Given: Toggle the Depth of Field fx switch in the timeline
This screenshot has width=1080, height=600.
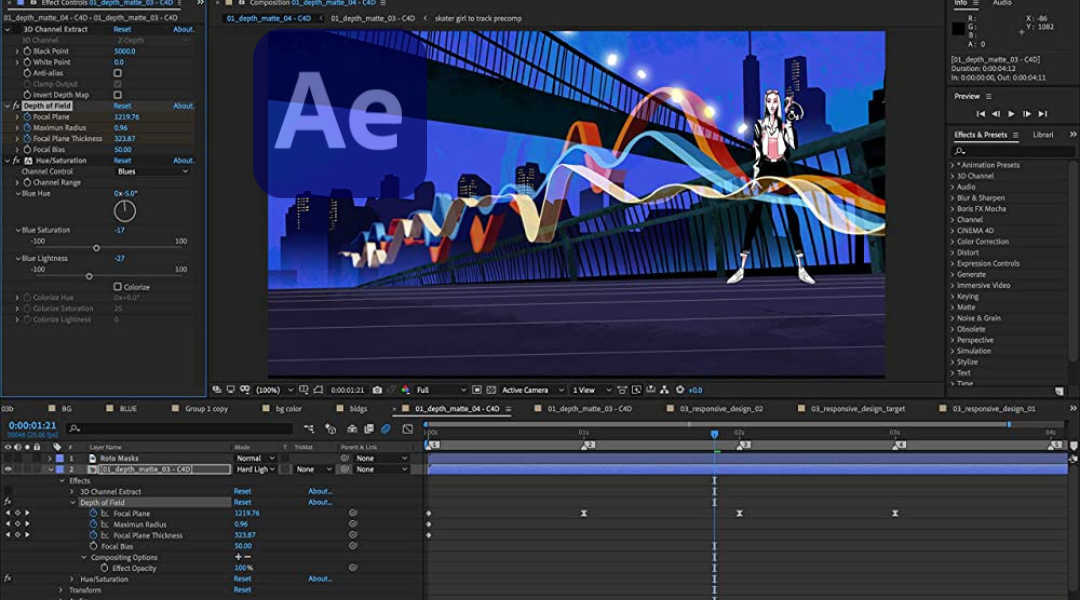Looking at the screenshot, I should click(8, 502).
